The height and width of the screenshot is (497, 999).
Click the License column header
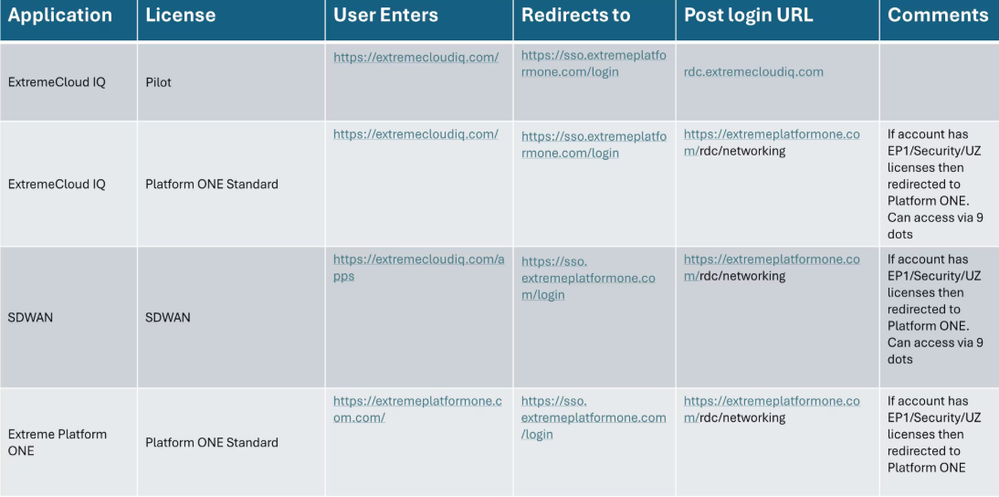click(180, 16)
